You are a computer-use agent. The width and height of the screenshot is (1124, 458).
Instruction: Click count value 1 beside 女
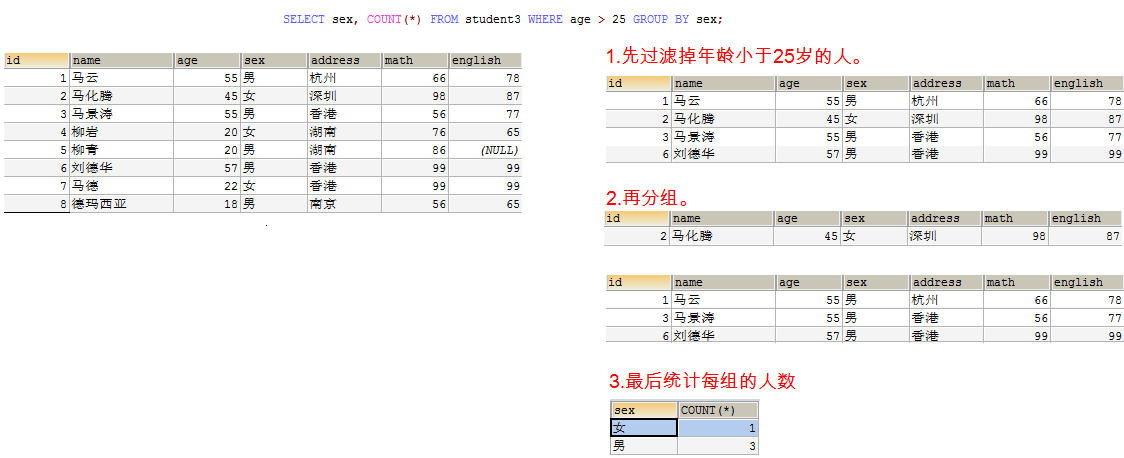[718, 428]
